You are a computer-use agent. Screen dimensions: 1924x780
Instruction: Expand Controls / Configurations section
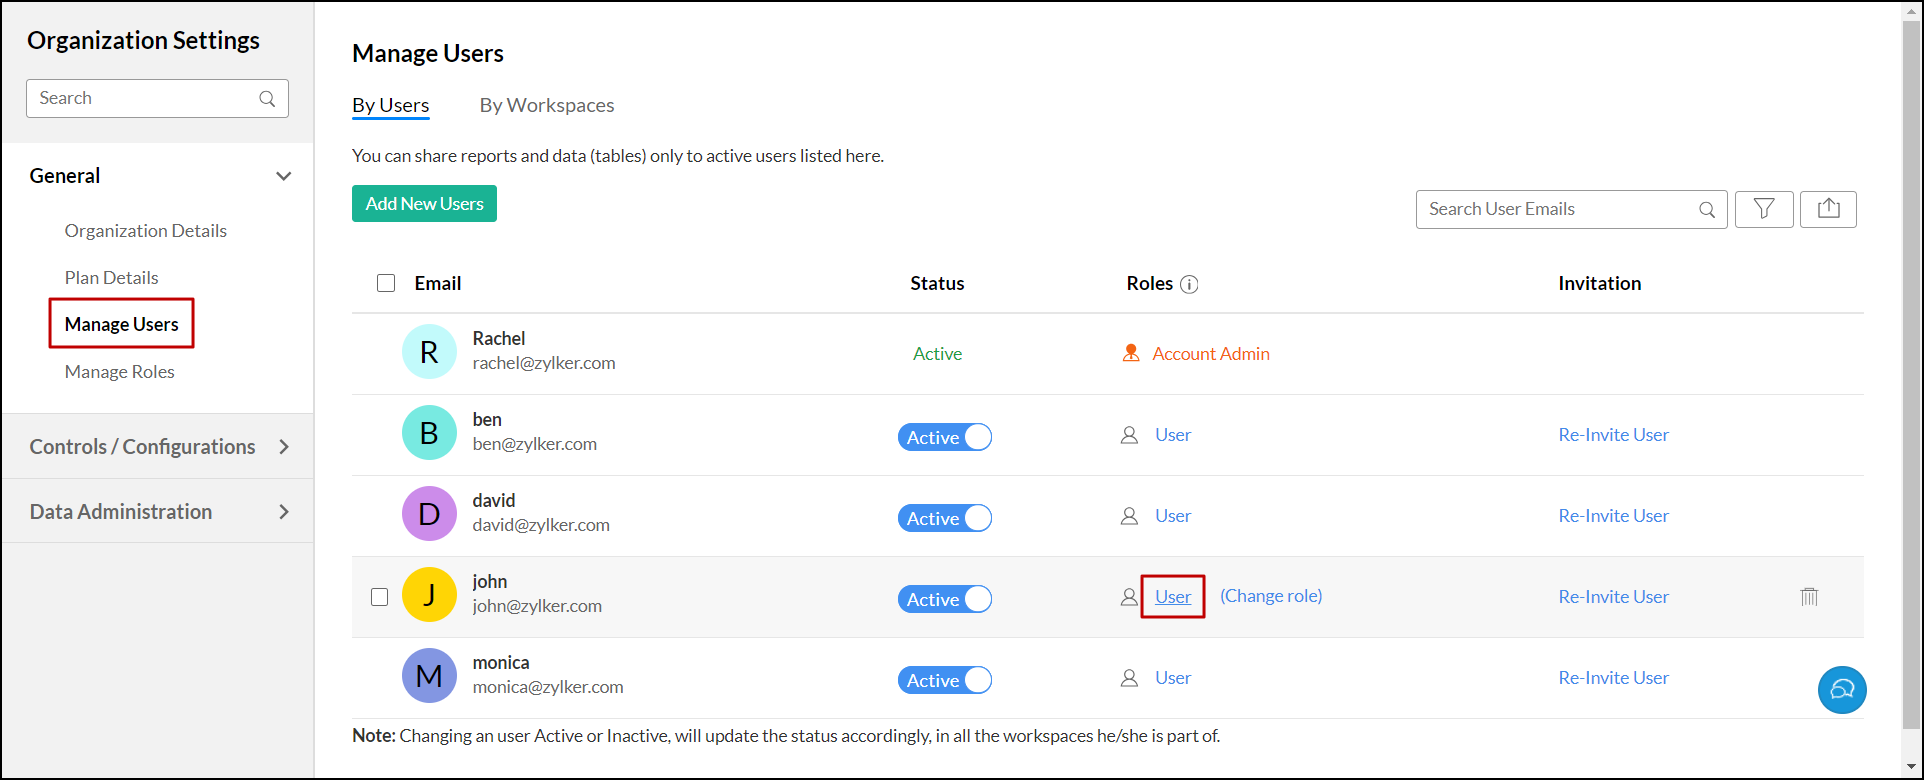[284, 447]
